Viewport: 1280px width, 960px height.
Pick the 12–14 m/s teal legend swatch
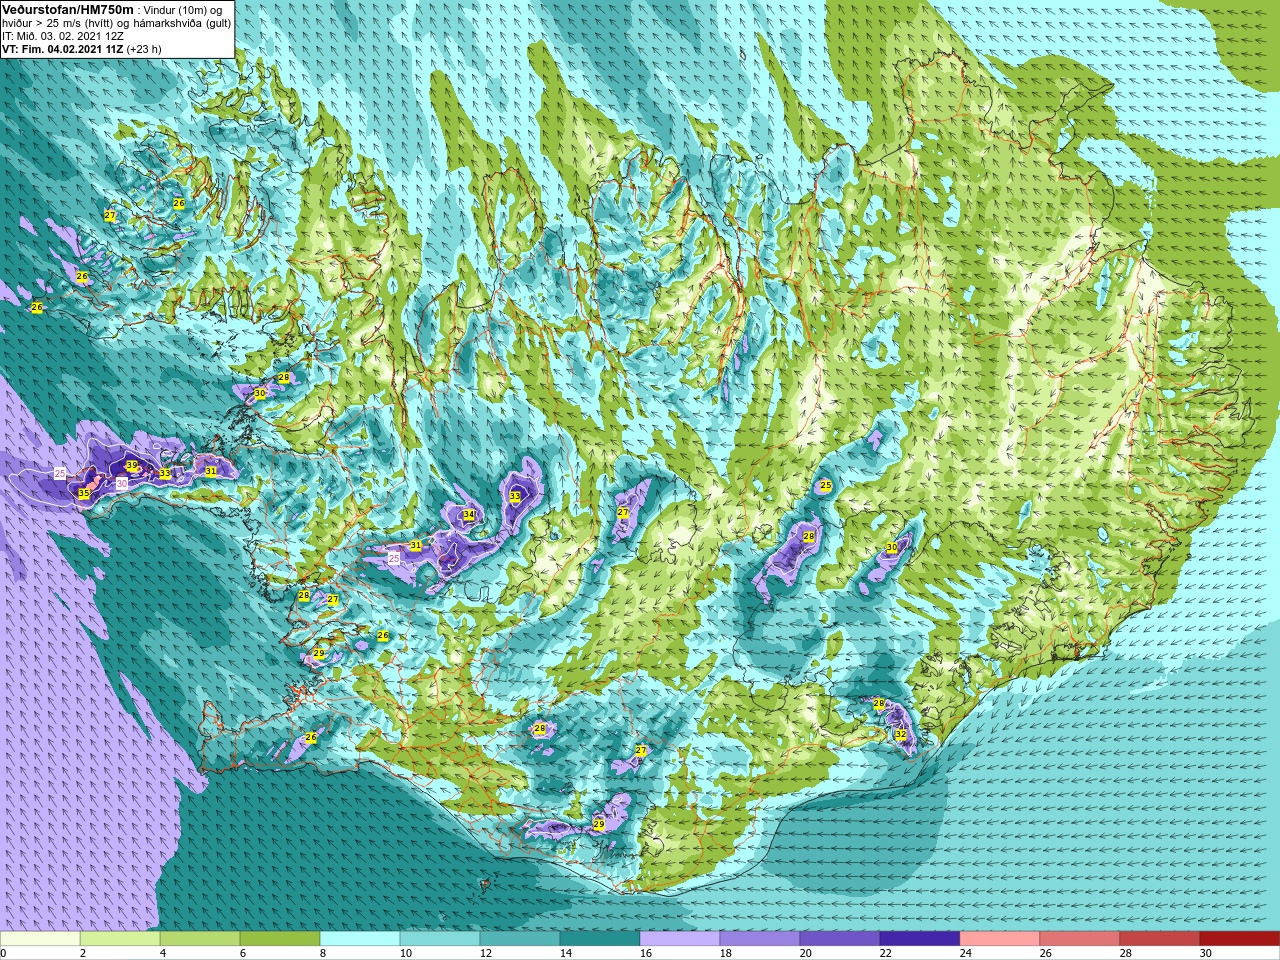pos(520,939)
